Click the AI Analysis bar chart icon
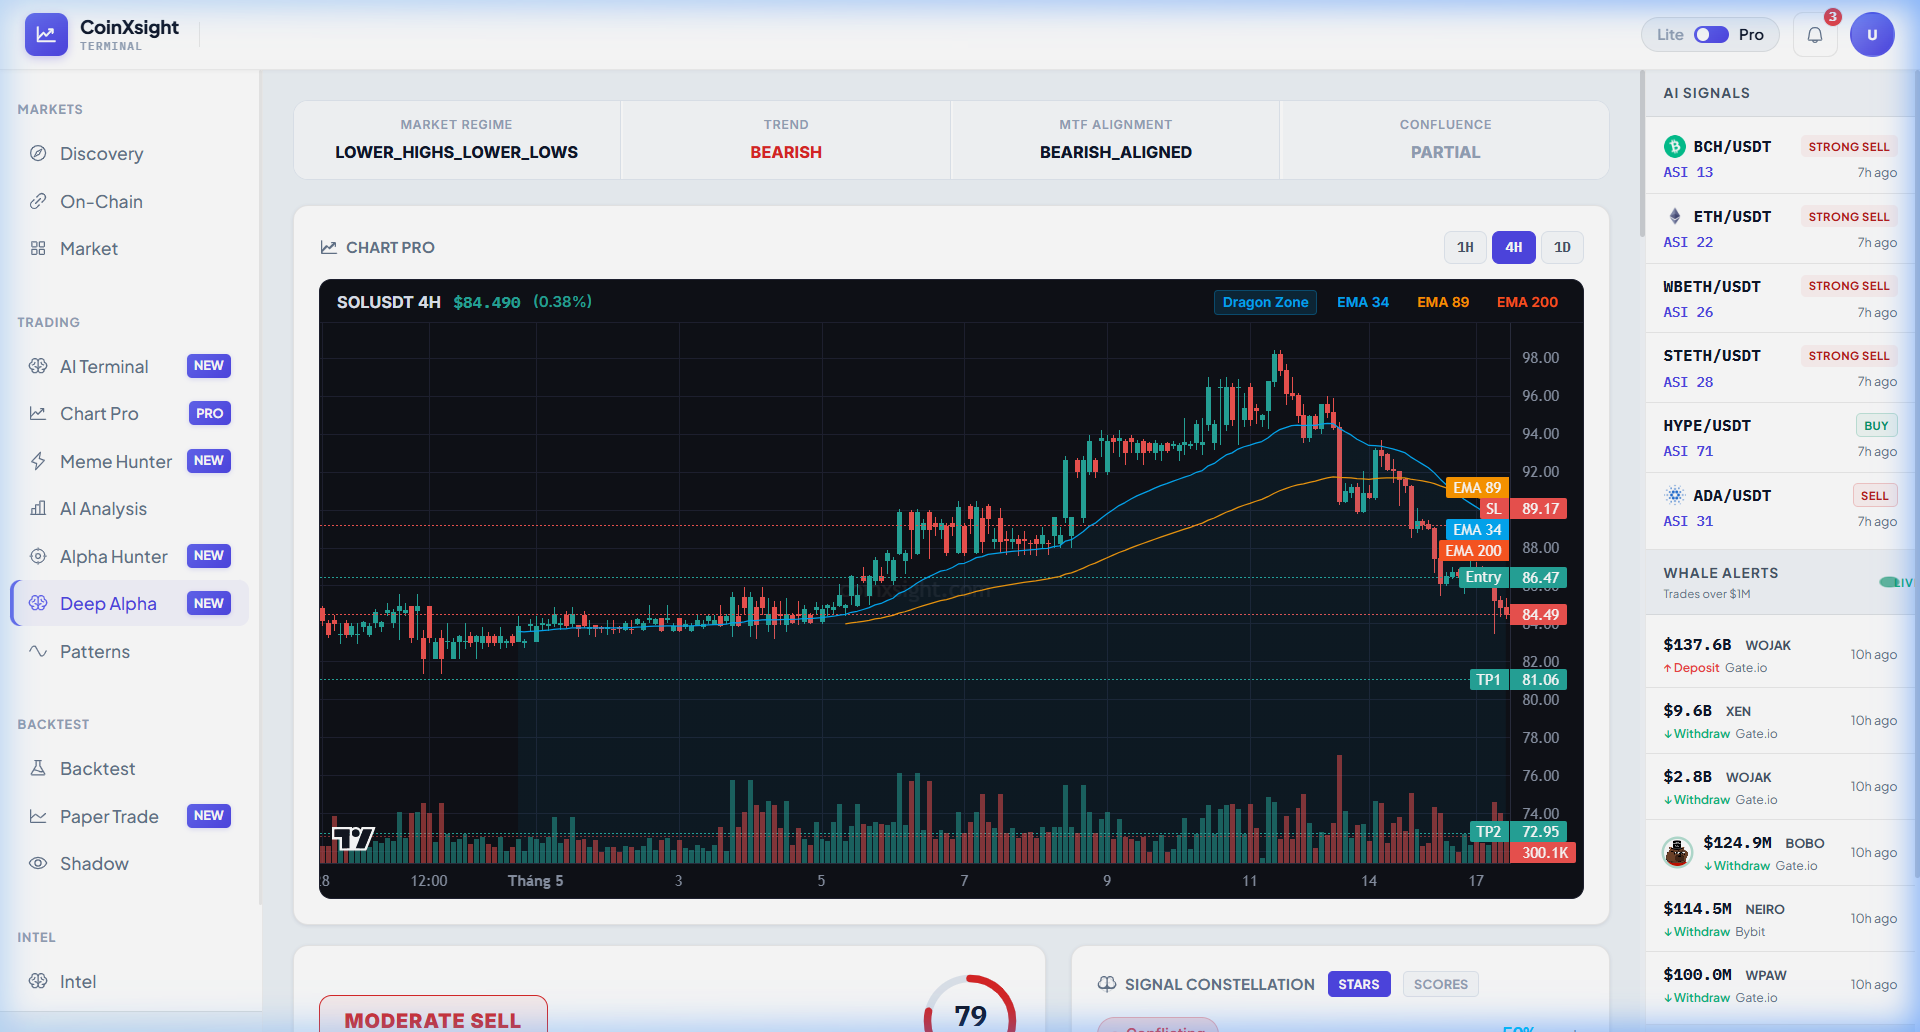The width and height of the screenshot is (1920, 1032). pyautogui.click(x=38, y=508)
